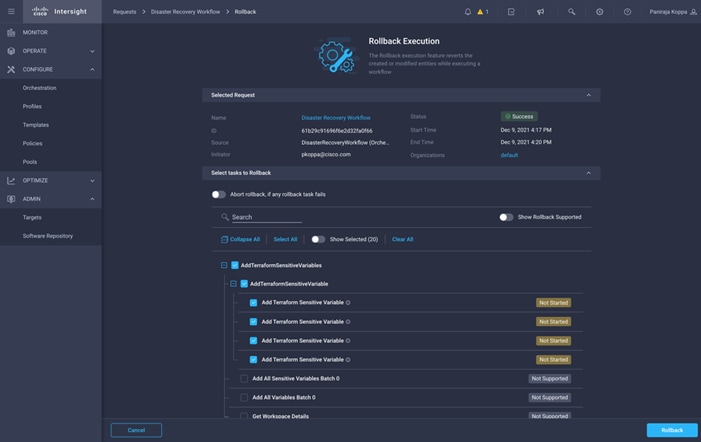Click the Operate cube icon
This screenshot has width=701, height=442.
tap(11, 51)
